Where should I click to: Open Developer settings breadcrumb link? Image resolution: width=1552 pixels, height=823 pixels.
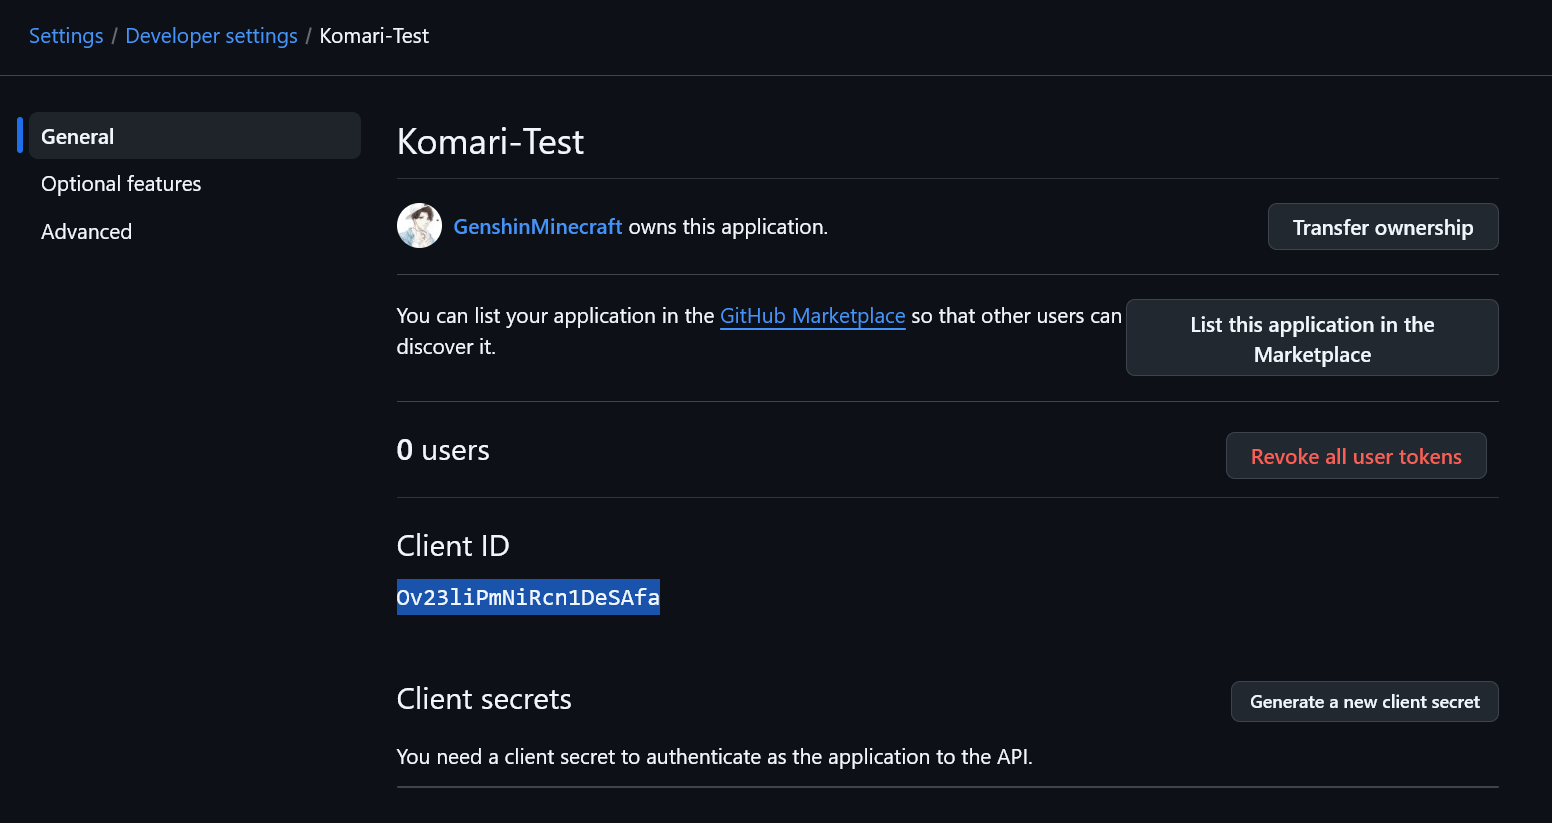[211, 36]
